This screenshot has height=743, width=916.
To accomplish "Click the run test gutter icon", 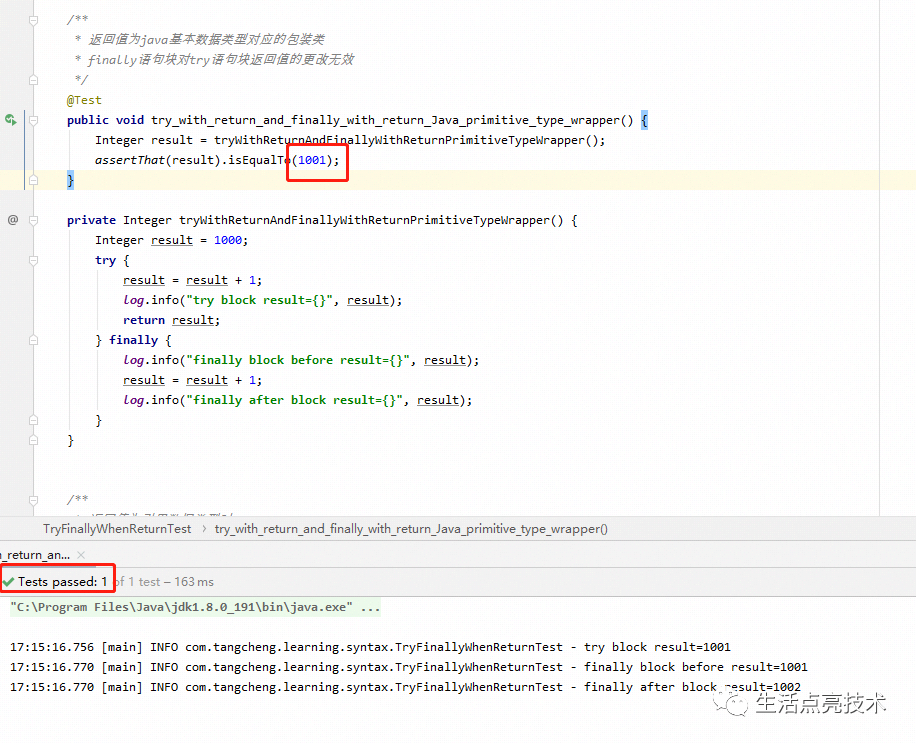I will coord(11,120).
